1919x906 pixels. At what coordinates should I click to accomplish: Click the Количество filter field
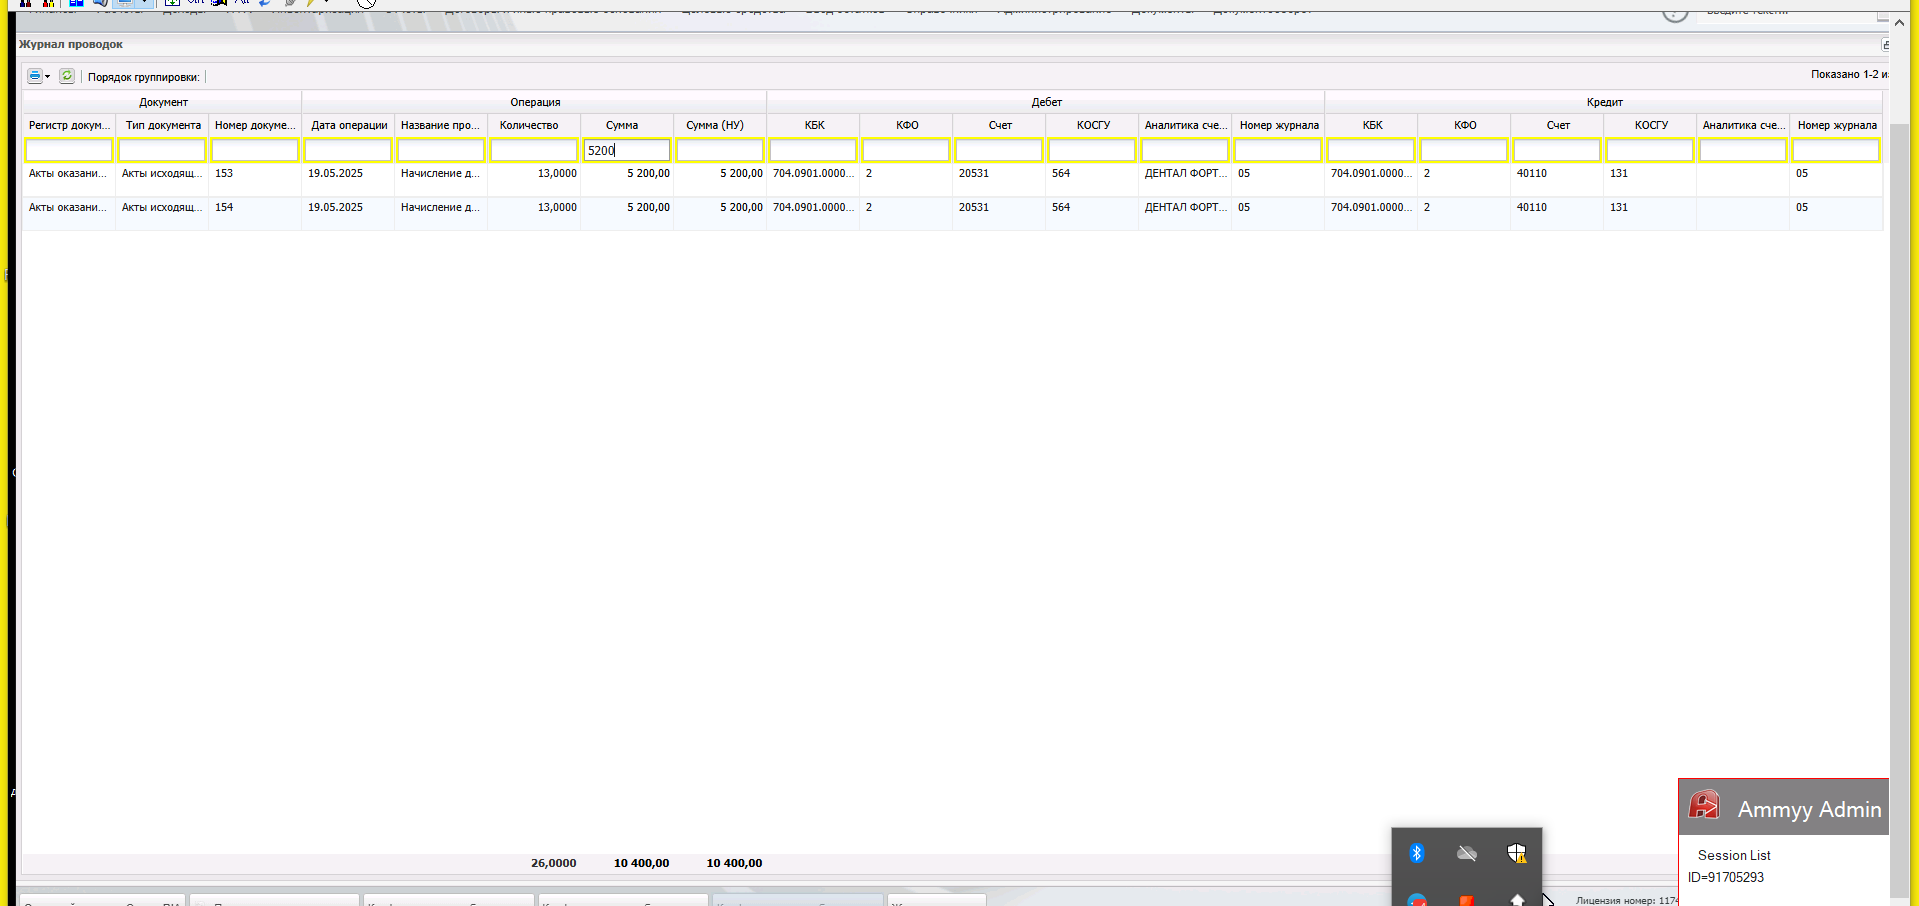click(534, 150)
